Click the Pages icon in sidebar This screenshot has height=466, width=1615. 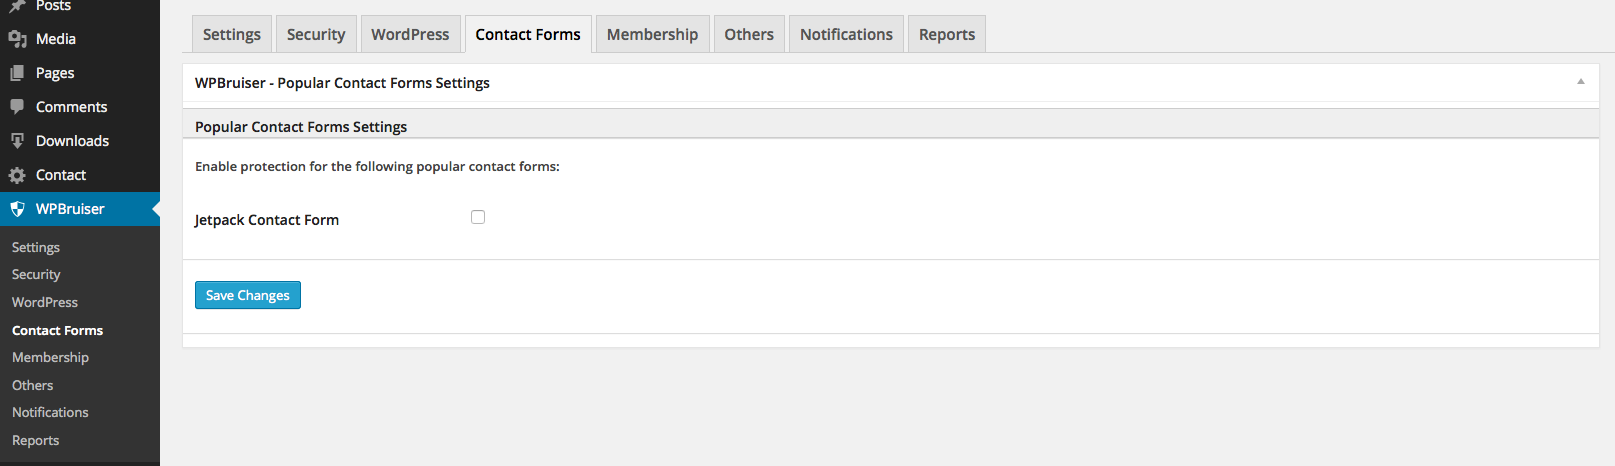[17, 73]
